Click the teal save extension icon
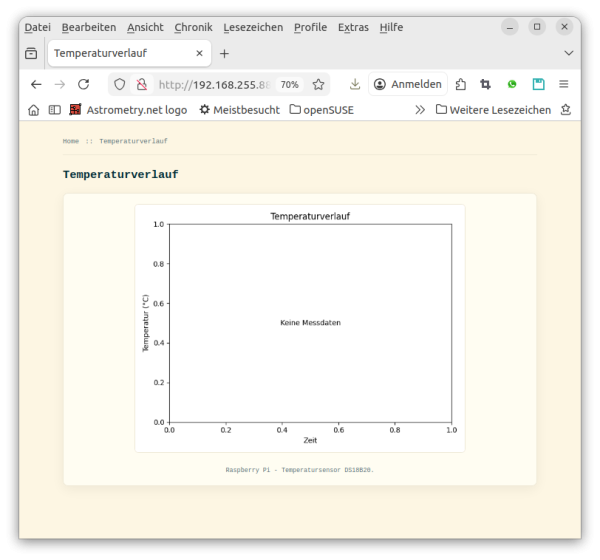Image resolution: width=600 pixels, height=560 pixels. [538, 85]
